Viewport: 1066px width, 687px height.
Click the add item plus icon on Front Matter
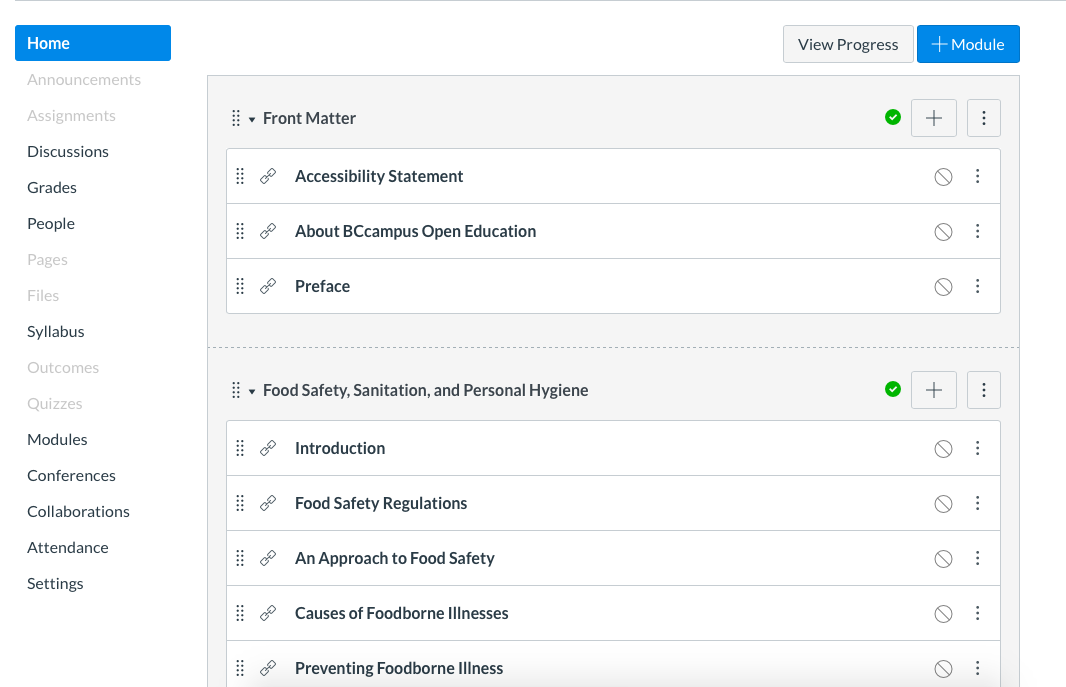(933, 117)
